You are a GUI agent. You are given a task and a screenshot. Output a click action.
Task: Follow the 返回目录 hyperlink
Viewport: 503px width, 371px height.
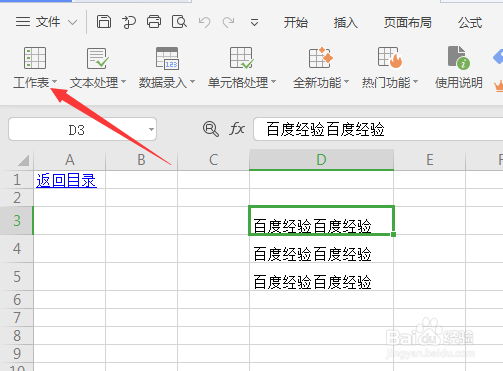coord(66,181)
